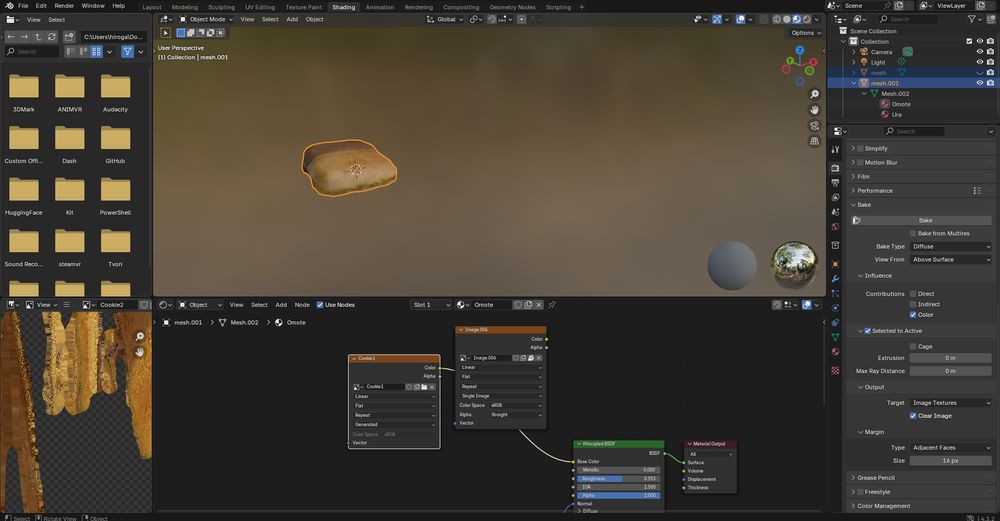Screen dimensions: 1000x521
Task: Open the Render menu
Action: pyautogui.click(x=64, y=6)
